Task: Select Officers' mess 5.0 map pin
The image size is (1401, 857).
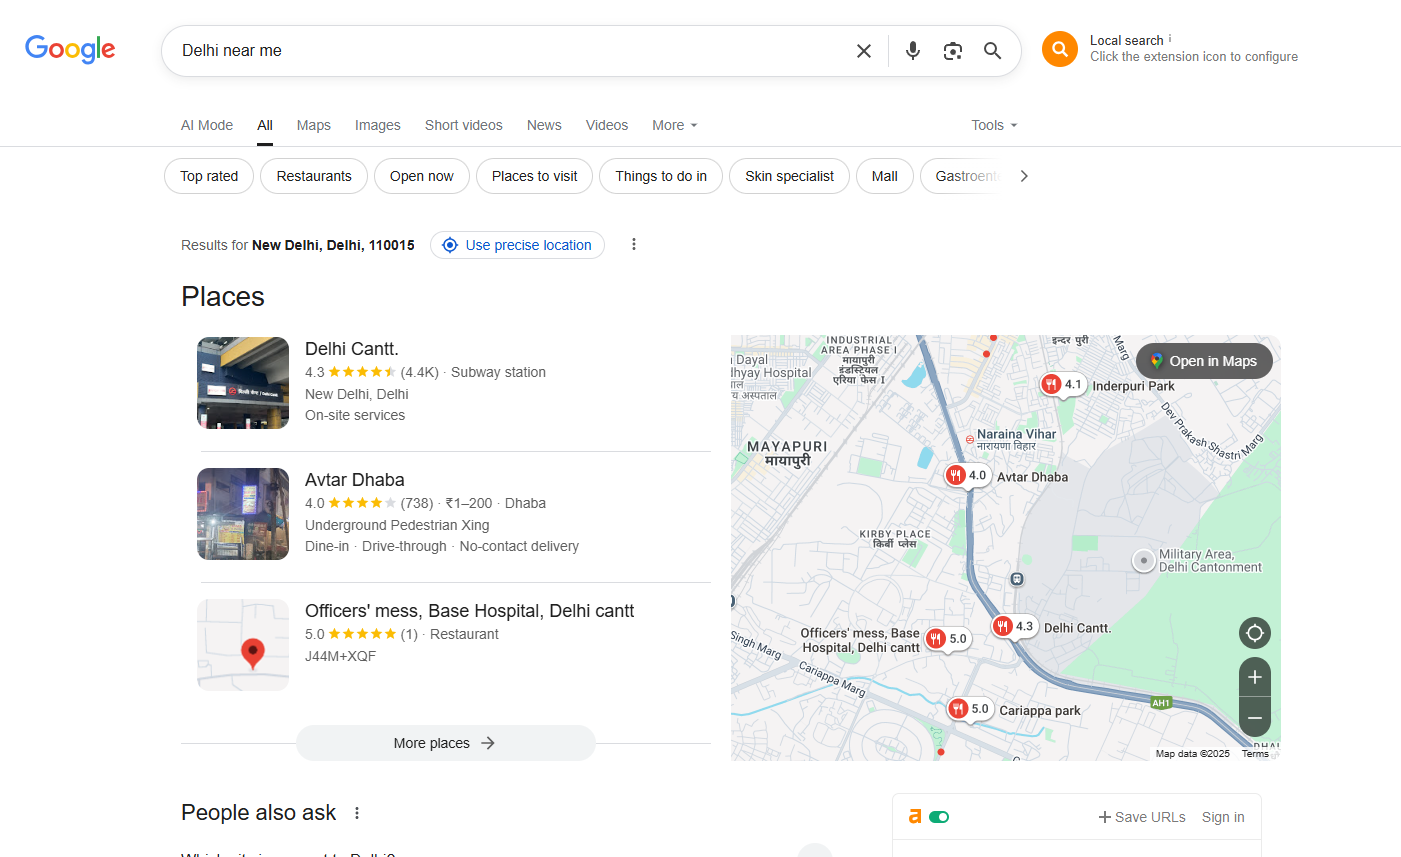Action: [x=947, y=638]
